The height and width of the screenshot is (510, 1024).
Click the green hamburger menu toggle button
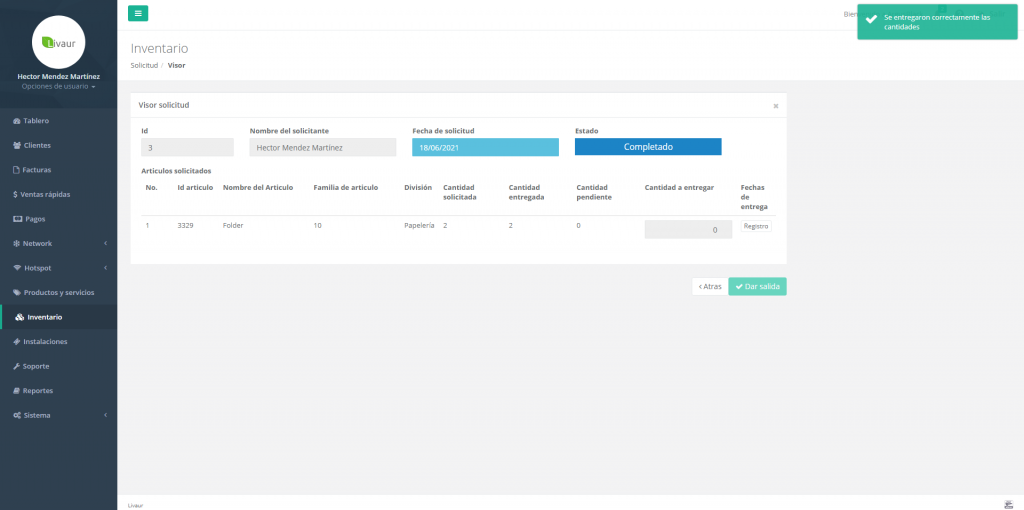[138, 13]
